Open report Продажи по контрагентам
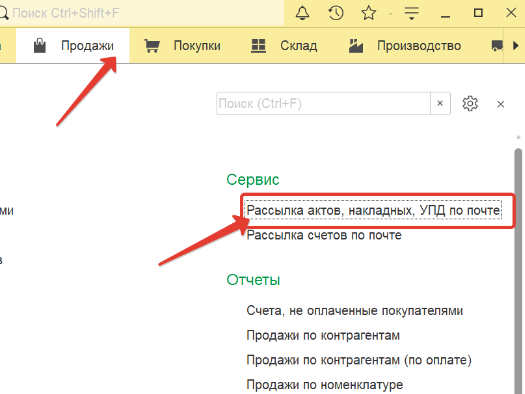Viewport: 525px width, 394px height. tap(323, 335)
